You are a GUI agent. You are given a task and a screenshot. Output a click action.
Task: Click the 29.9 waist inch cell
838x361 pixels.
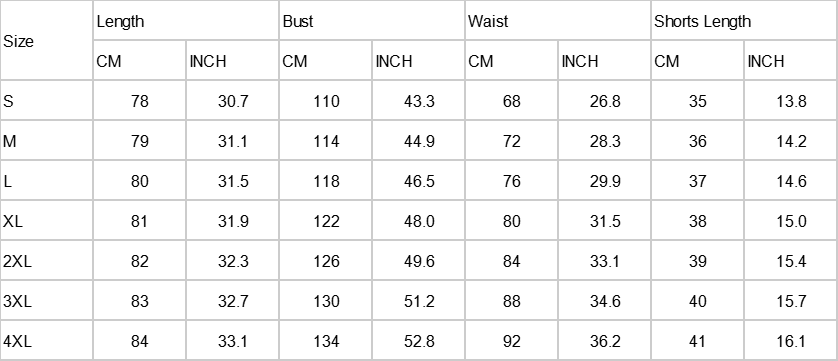(604, 181)
